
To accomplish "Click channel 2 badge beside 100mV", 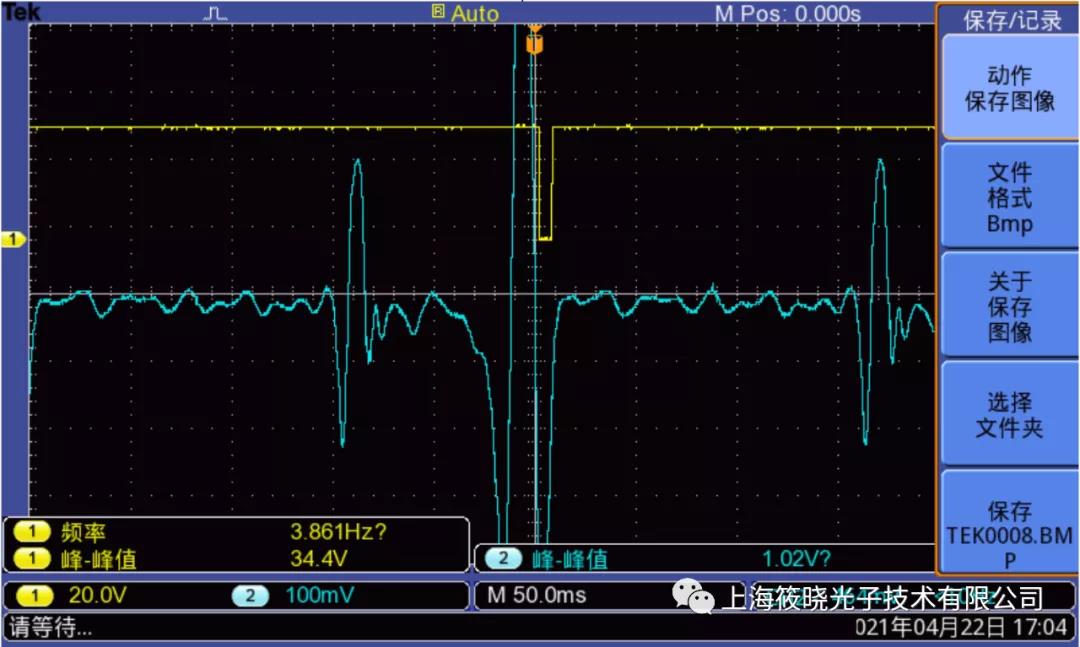I will coord(250,596).
